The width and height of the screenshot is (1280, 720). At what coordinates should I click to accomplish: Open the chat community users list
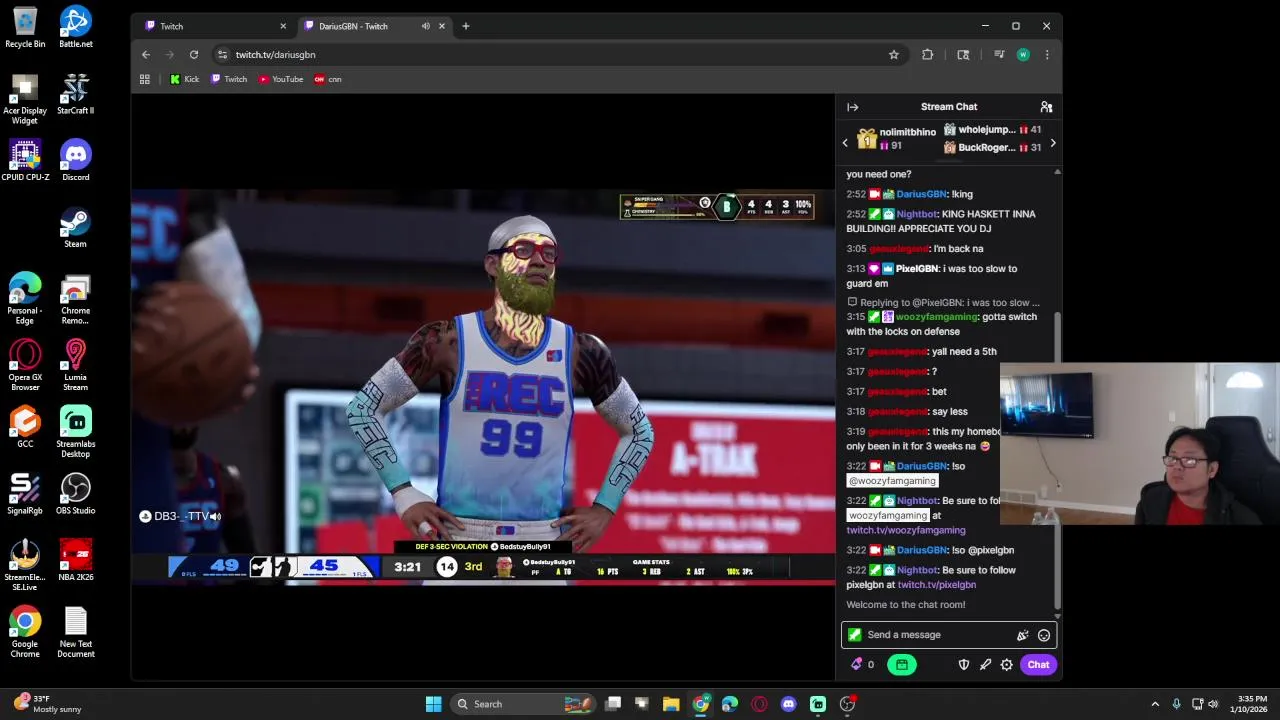tap(1046, 107)
